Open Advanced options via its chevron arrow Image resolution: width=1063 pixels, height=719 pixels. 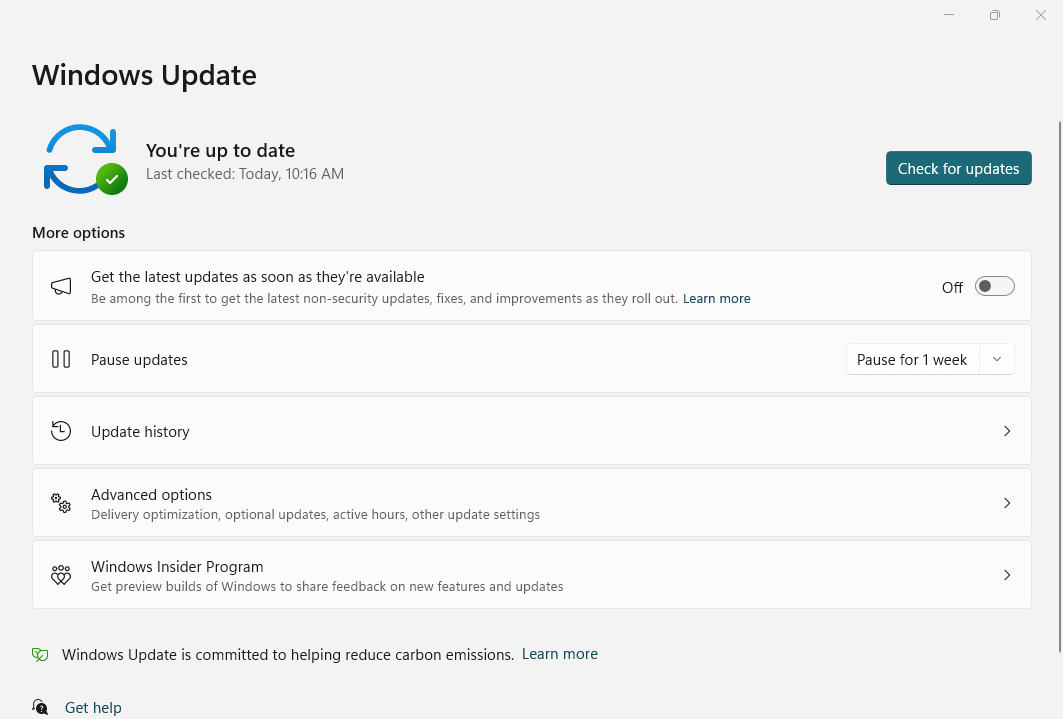[x=1007, y=503]
